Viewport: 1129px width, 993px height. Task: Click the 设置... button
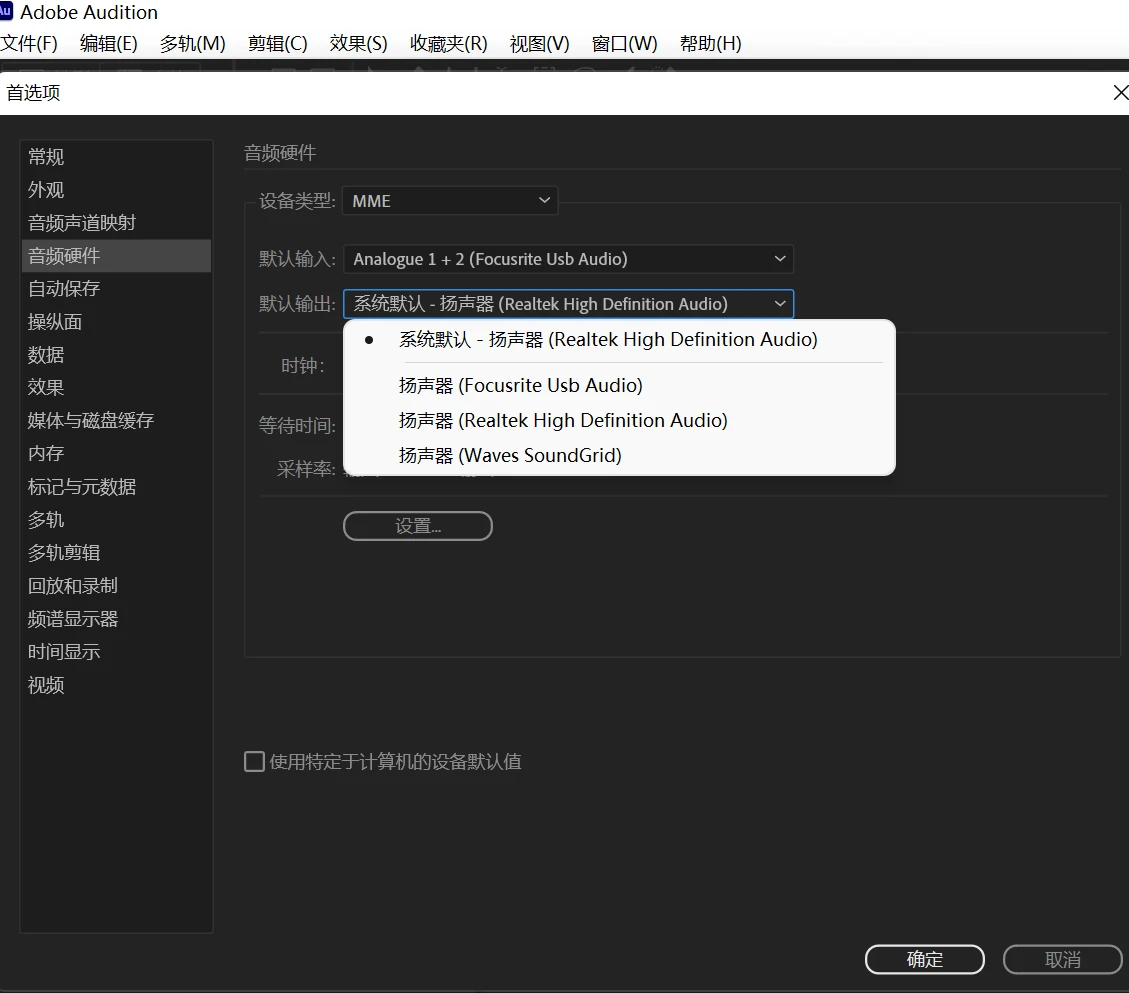(x=418, y=526)
